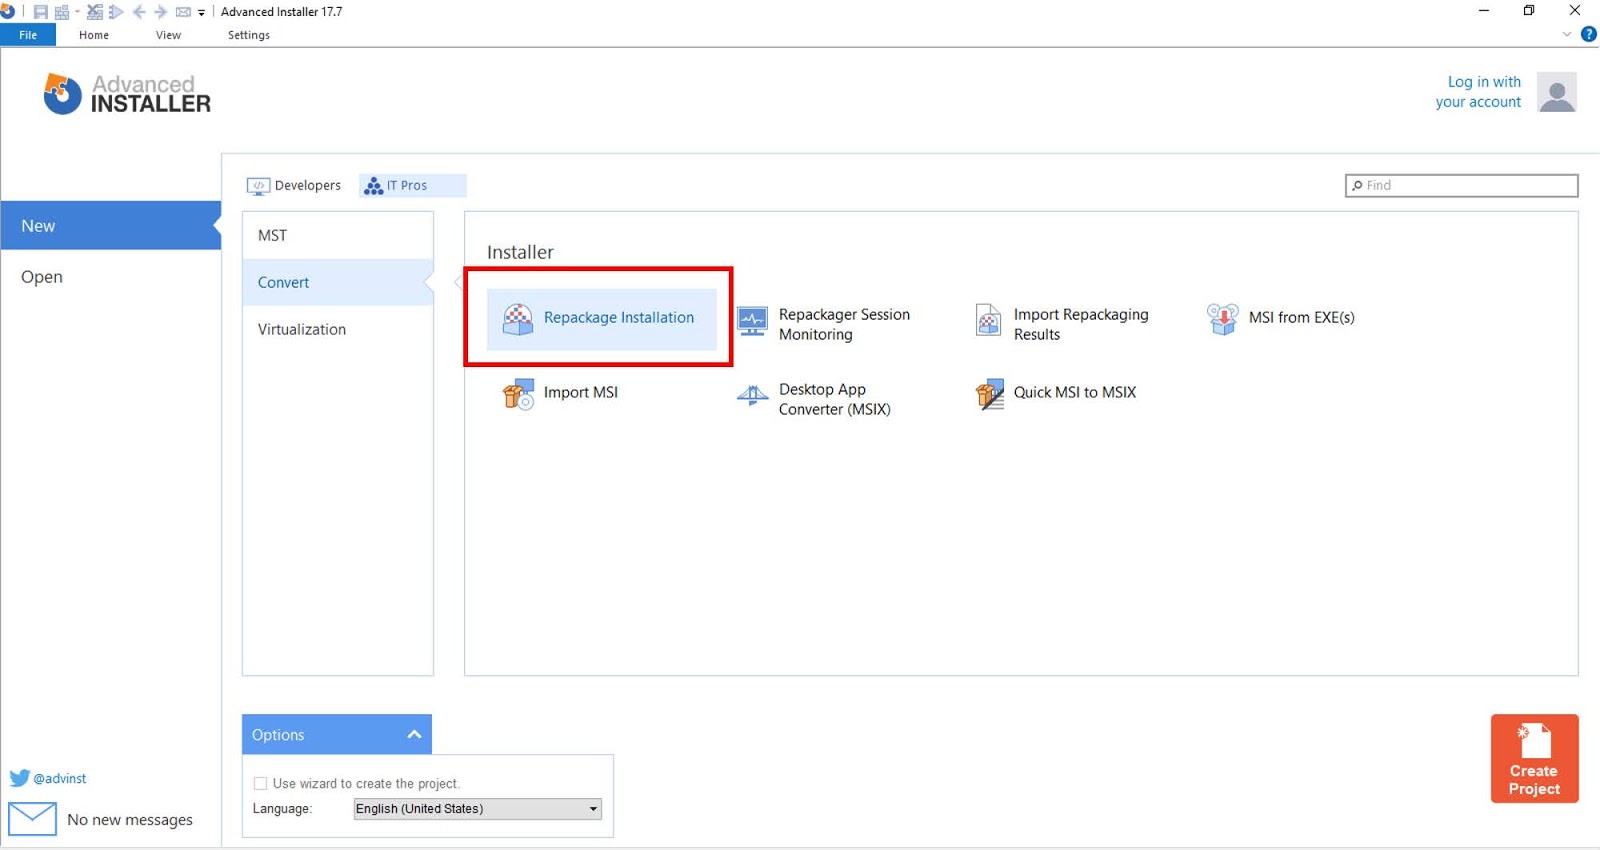
Task: Click the Advanced Installer app icon in title bar
Action: click(x=7, y=12)
